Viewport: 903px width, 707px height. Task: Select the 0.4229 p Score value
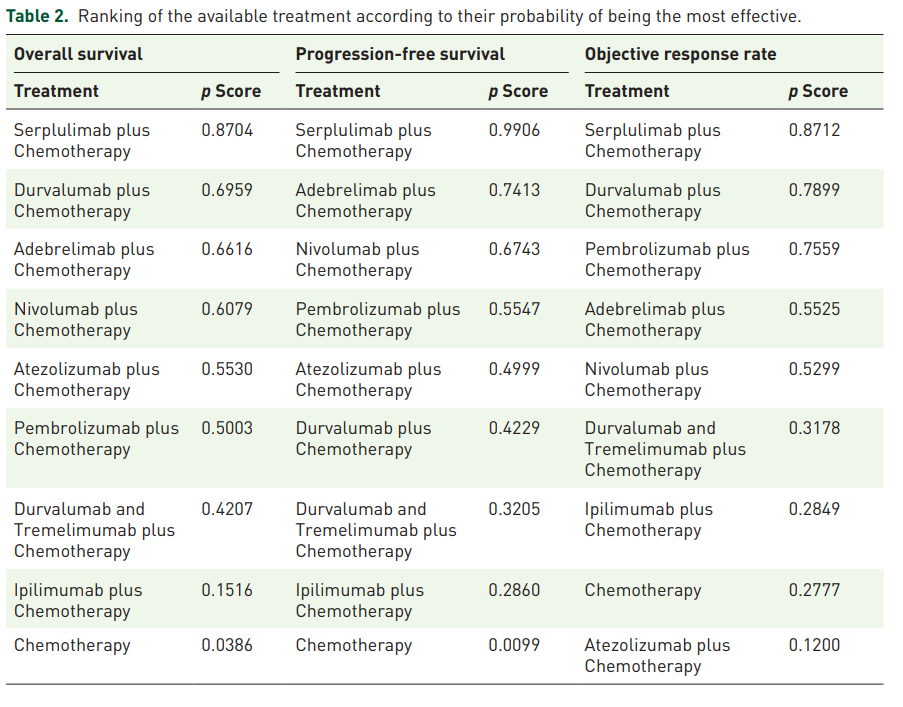[x=514, y=428]
